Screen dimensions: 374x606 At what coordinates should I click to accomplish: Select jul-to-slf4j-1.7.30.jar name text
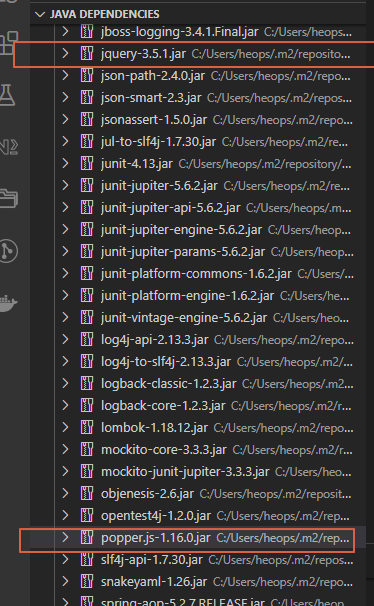tap(158, 142)
